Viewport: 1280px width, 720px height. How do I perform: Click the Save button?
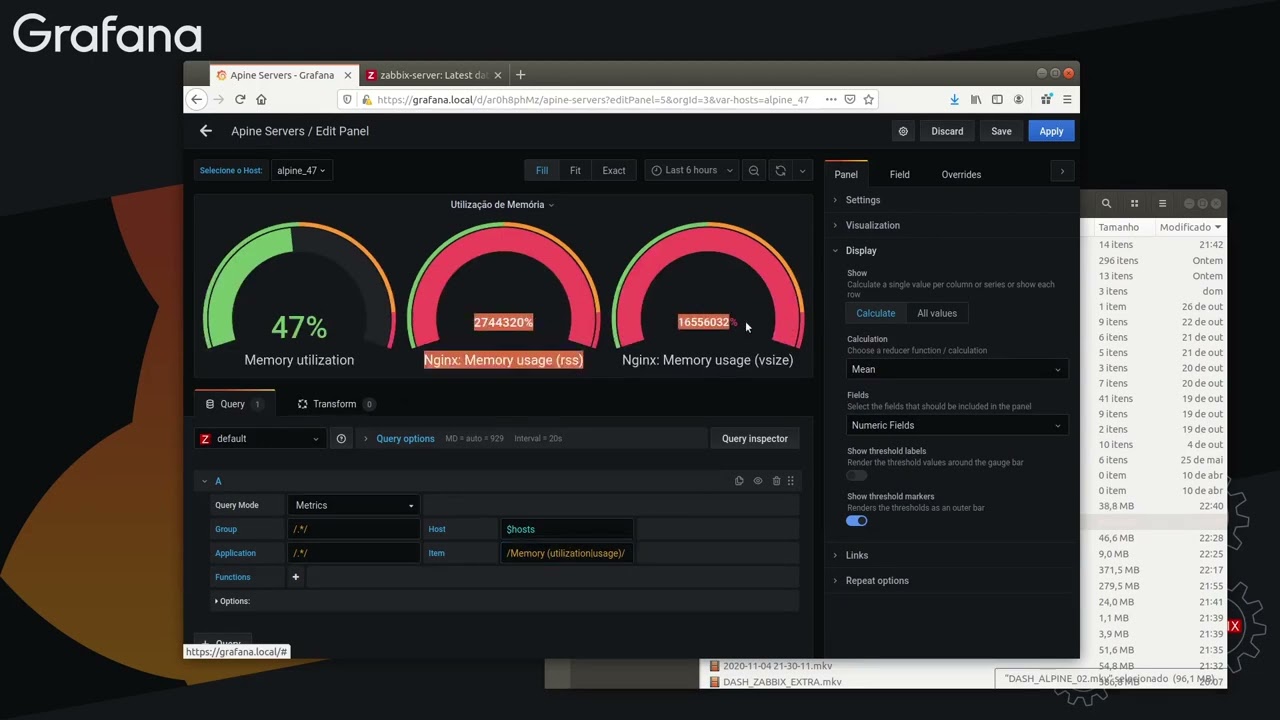[x=1001, y=131]
